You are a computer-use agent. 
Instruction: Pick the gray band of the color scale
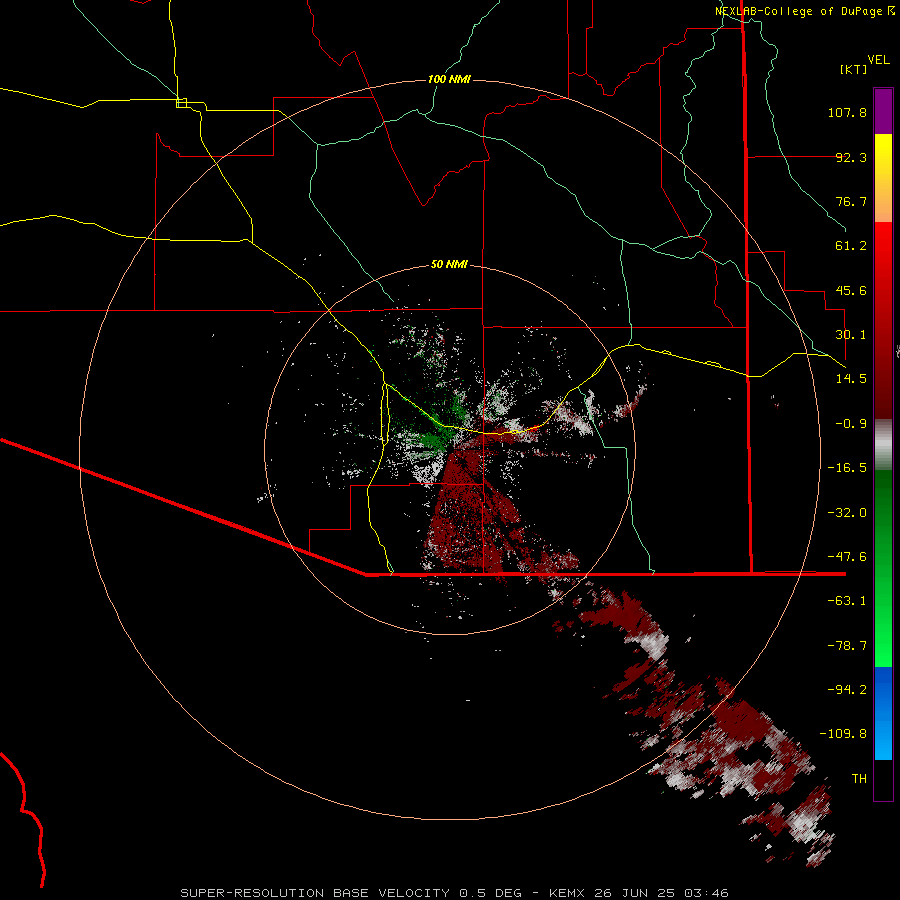coord(883,444)
